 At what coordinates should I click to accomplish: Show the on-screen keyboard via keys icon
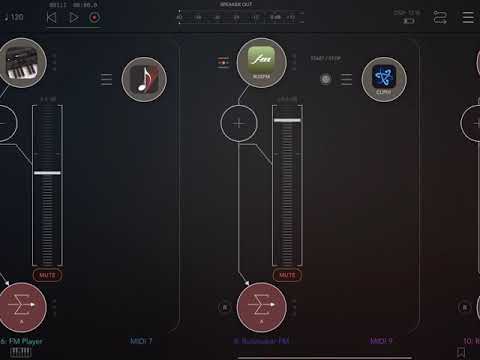21,352
